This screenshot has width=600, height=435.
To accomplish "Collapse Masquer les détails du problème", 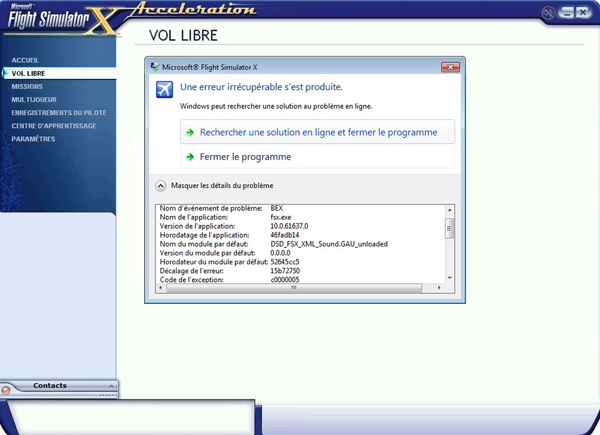I will (214, 186).
